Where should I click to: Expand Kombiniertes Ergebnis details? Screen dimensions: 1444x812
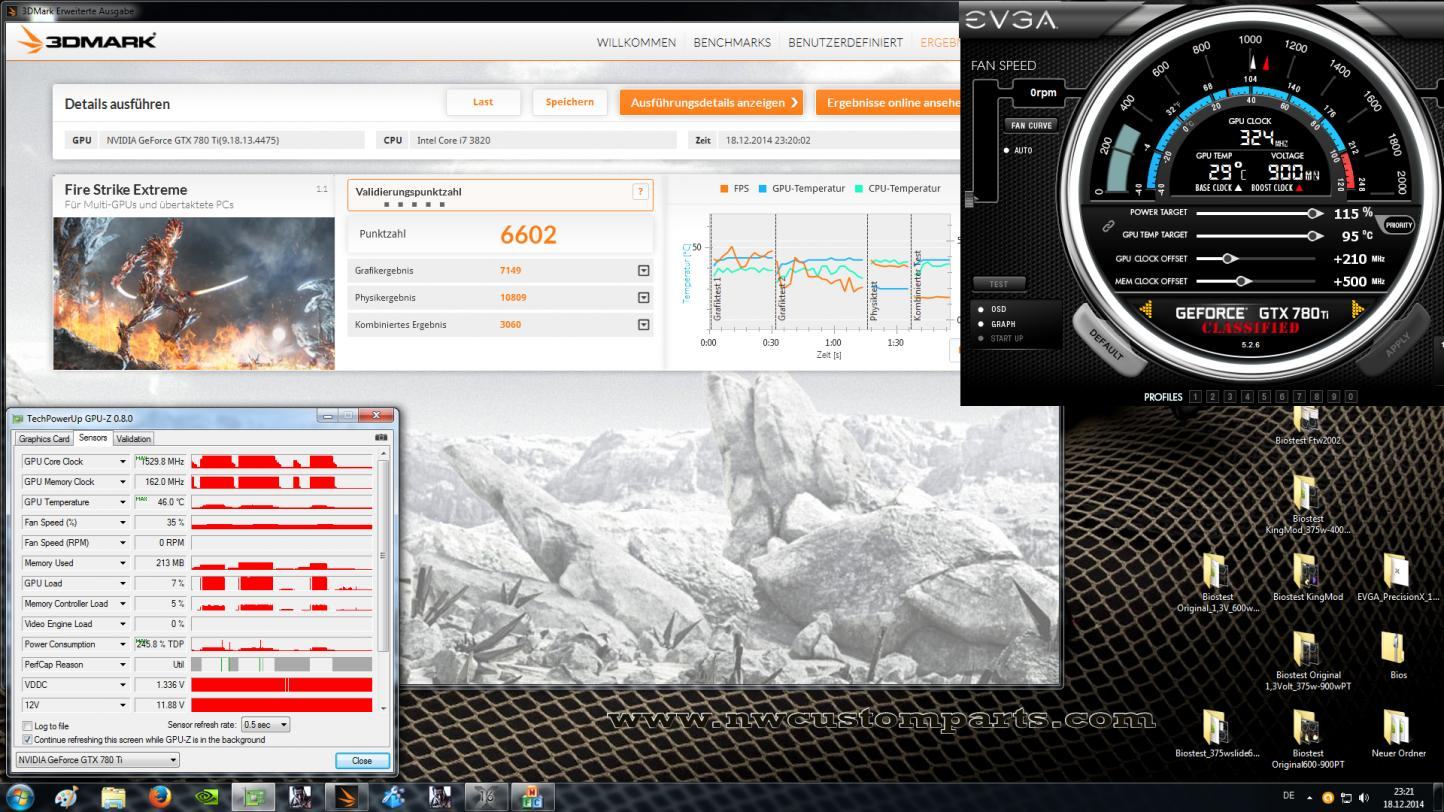pos(643,324)
